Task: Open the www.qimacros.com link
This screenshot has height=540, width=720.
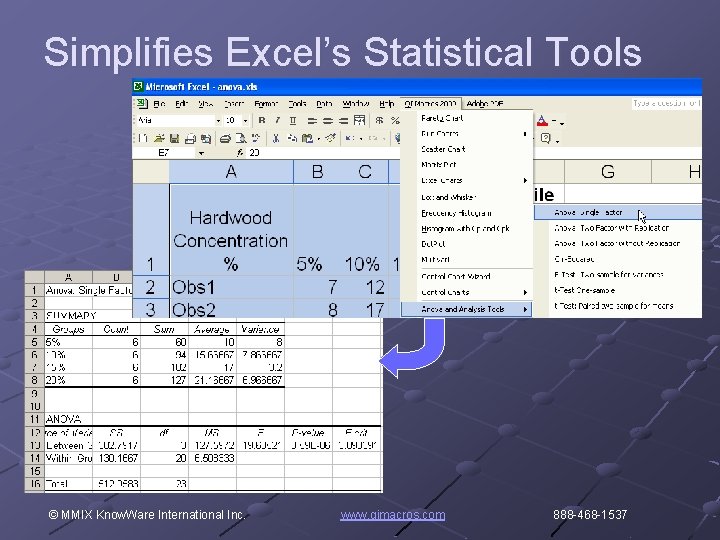Action: pyautogui.click(x=393, y=515)
